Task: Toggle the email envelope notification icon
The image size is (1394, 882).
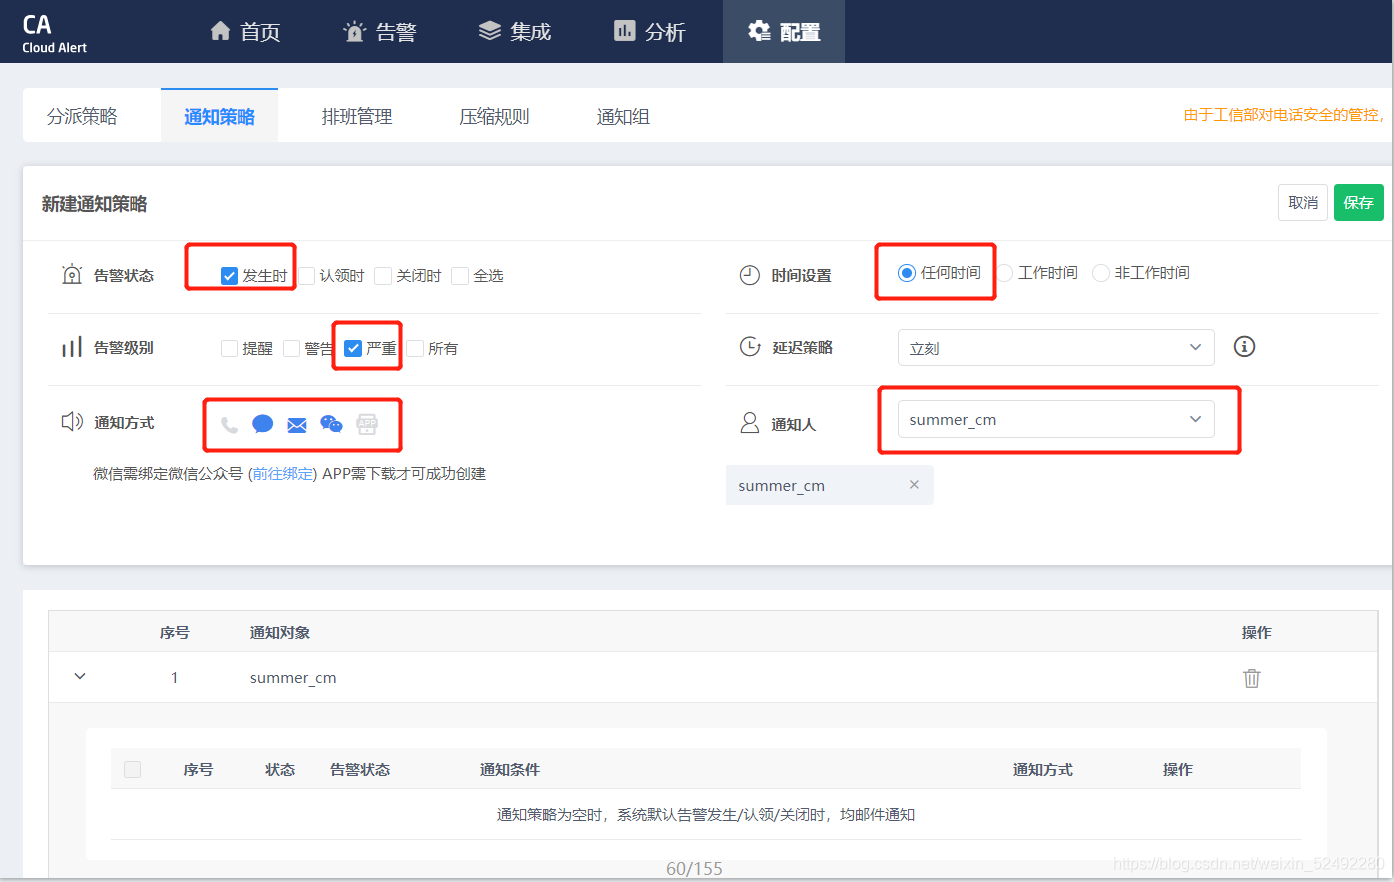Action: (297, 425)
